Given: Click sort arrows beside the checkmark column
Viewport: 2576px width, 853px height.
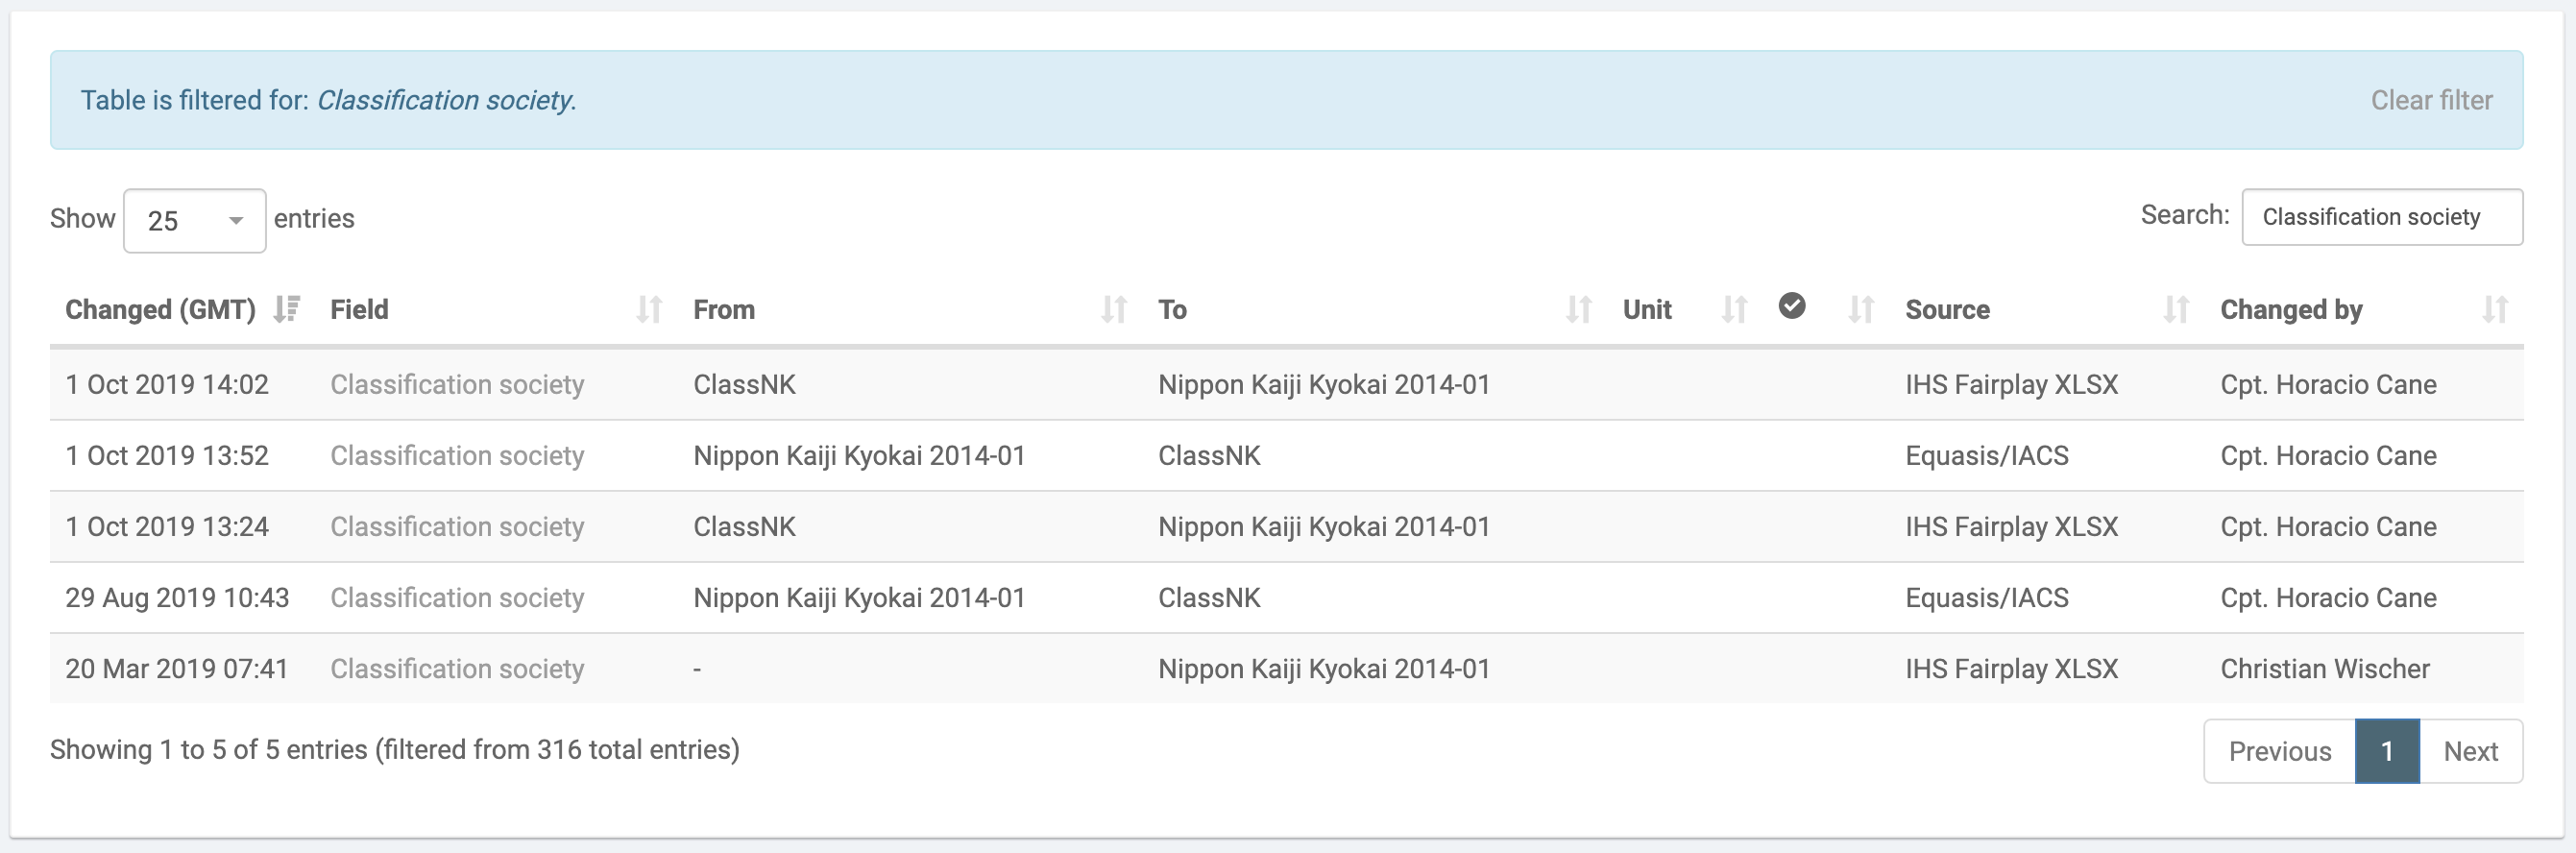Looking at the screenshot, I should (x=1860, y=310).
